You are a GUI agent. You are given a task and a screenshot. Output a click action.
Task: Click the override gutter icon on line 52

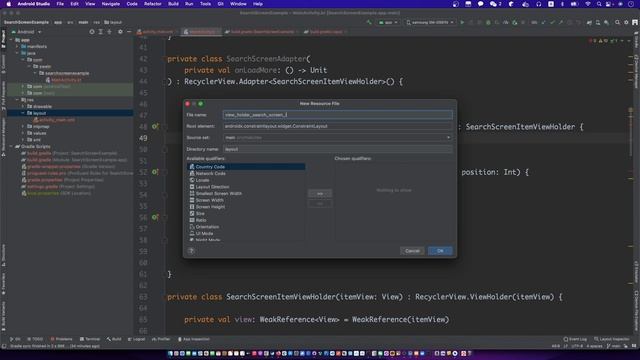(x=155, y=172)
